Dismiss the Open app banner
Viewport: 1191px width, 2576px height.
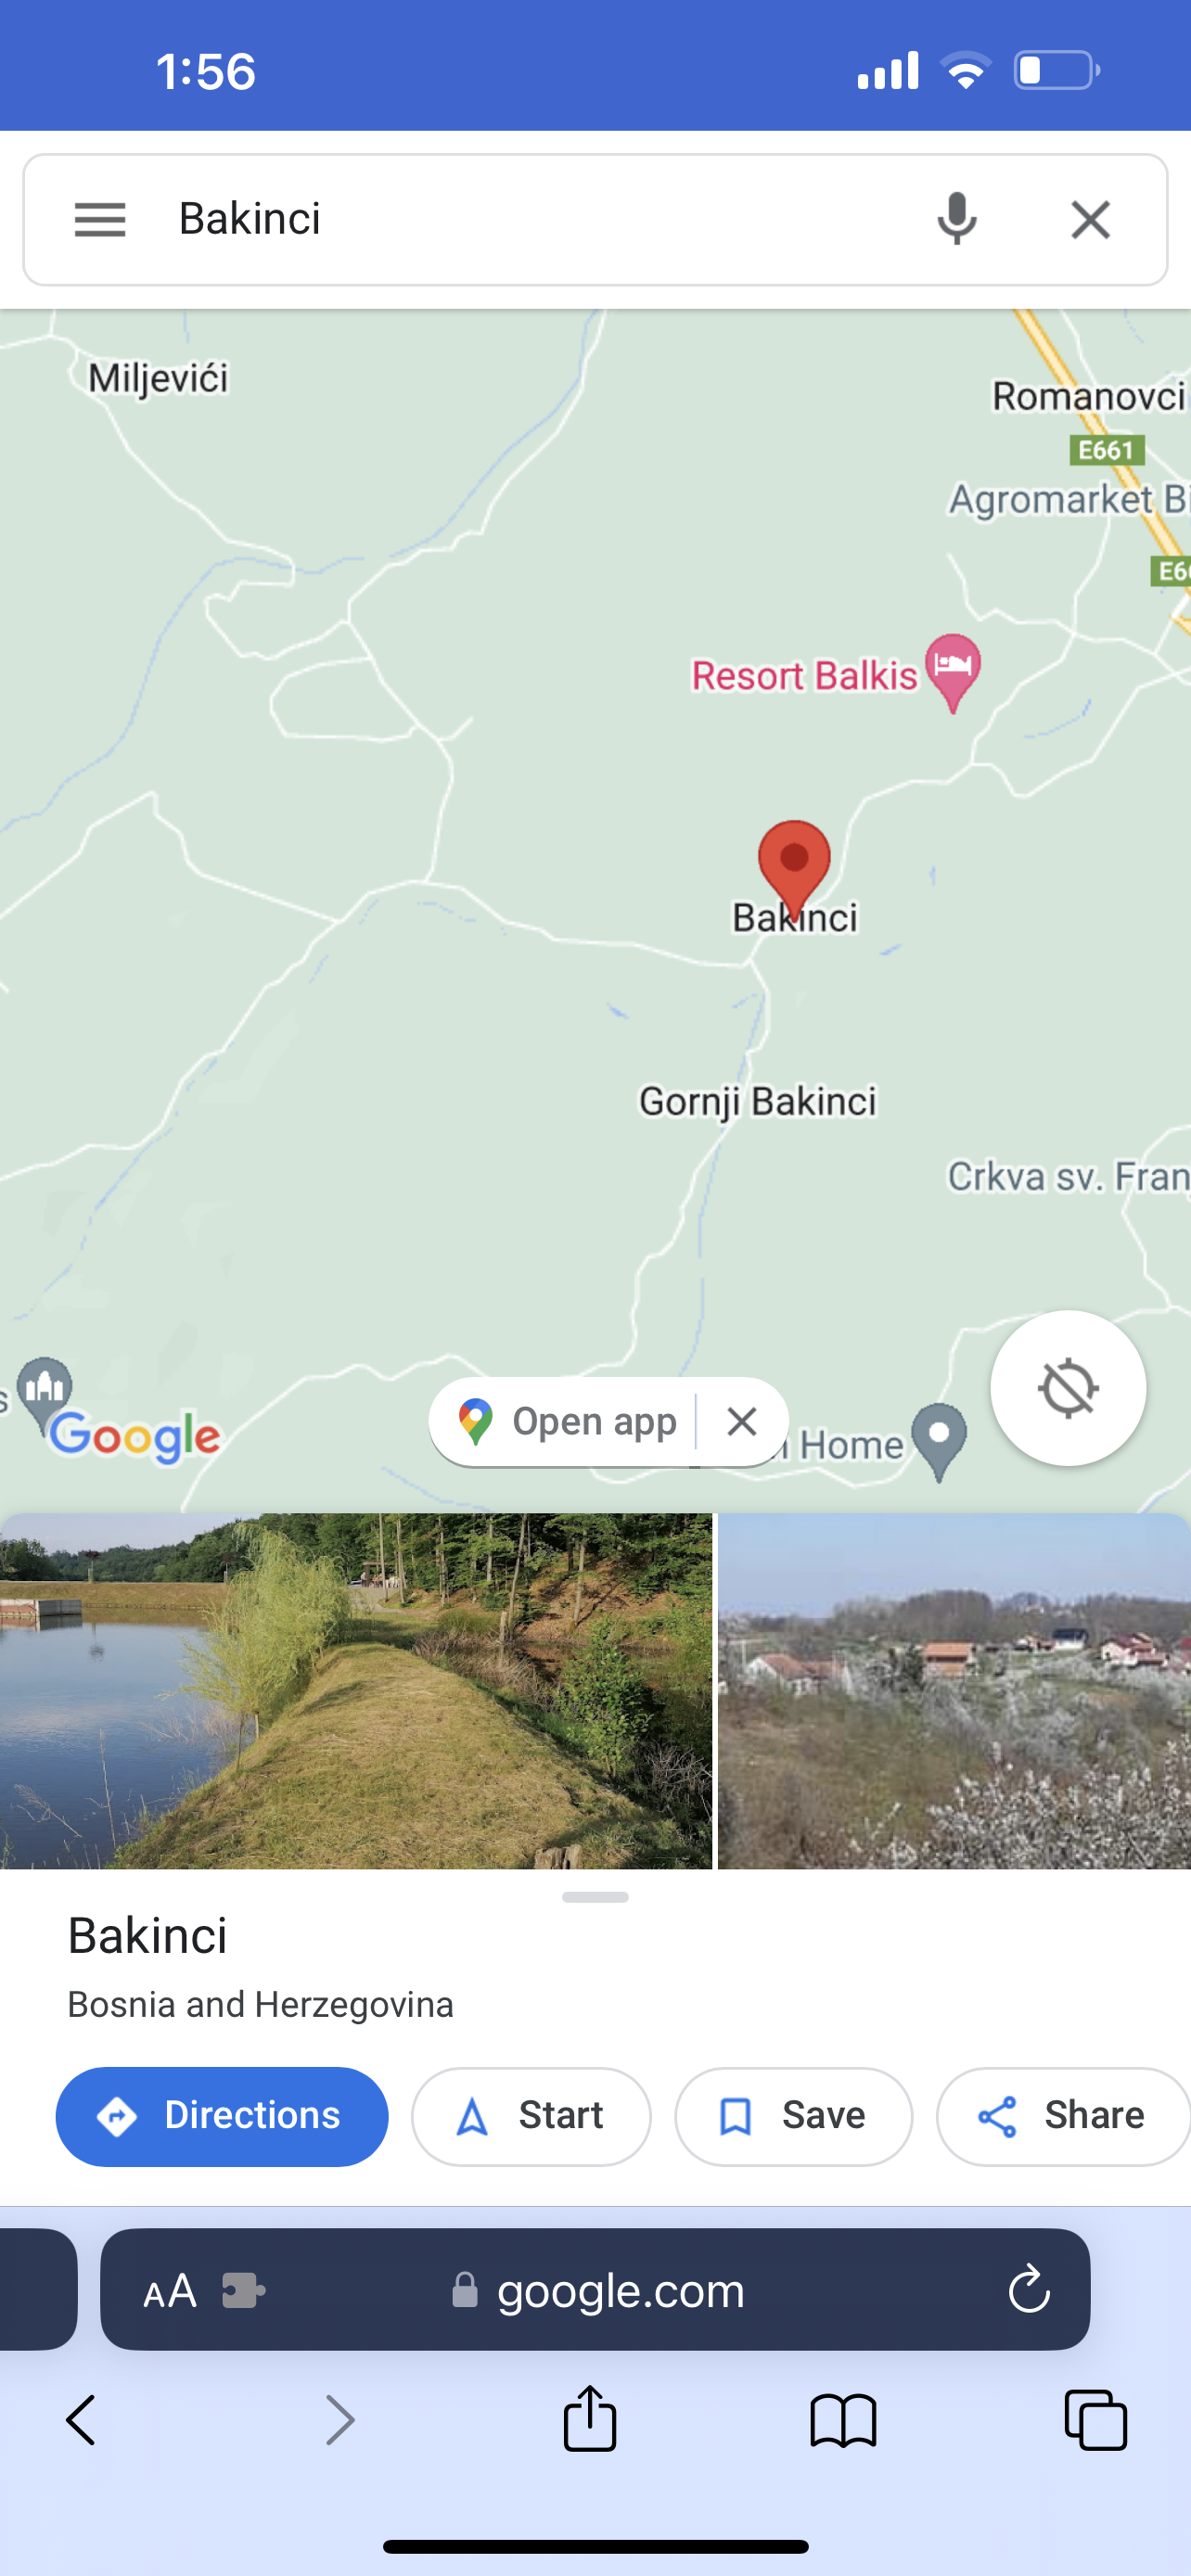[x=741, y=1421]
